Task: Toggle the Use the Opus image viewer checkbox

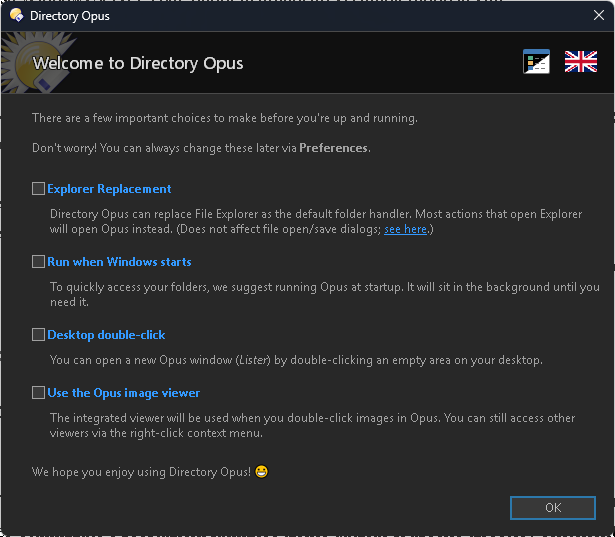Action: tap(38, 393)
